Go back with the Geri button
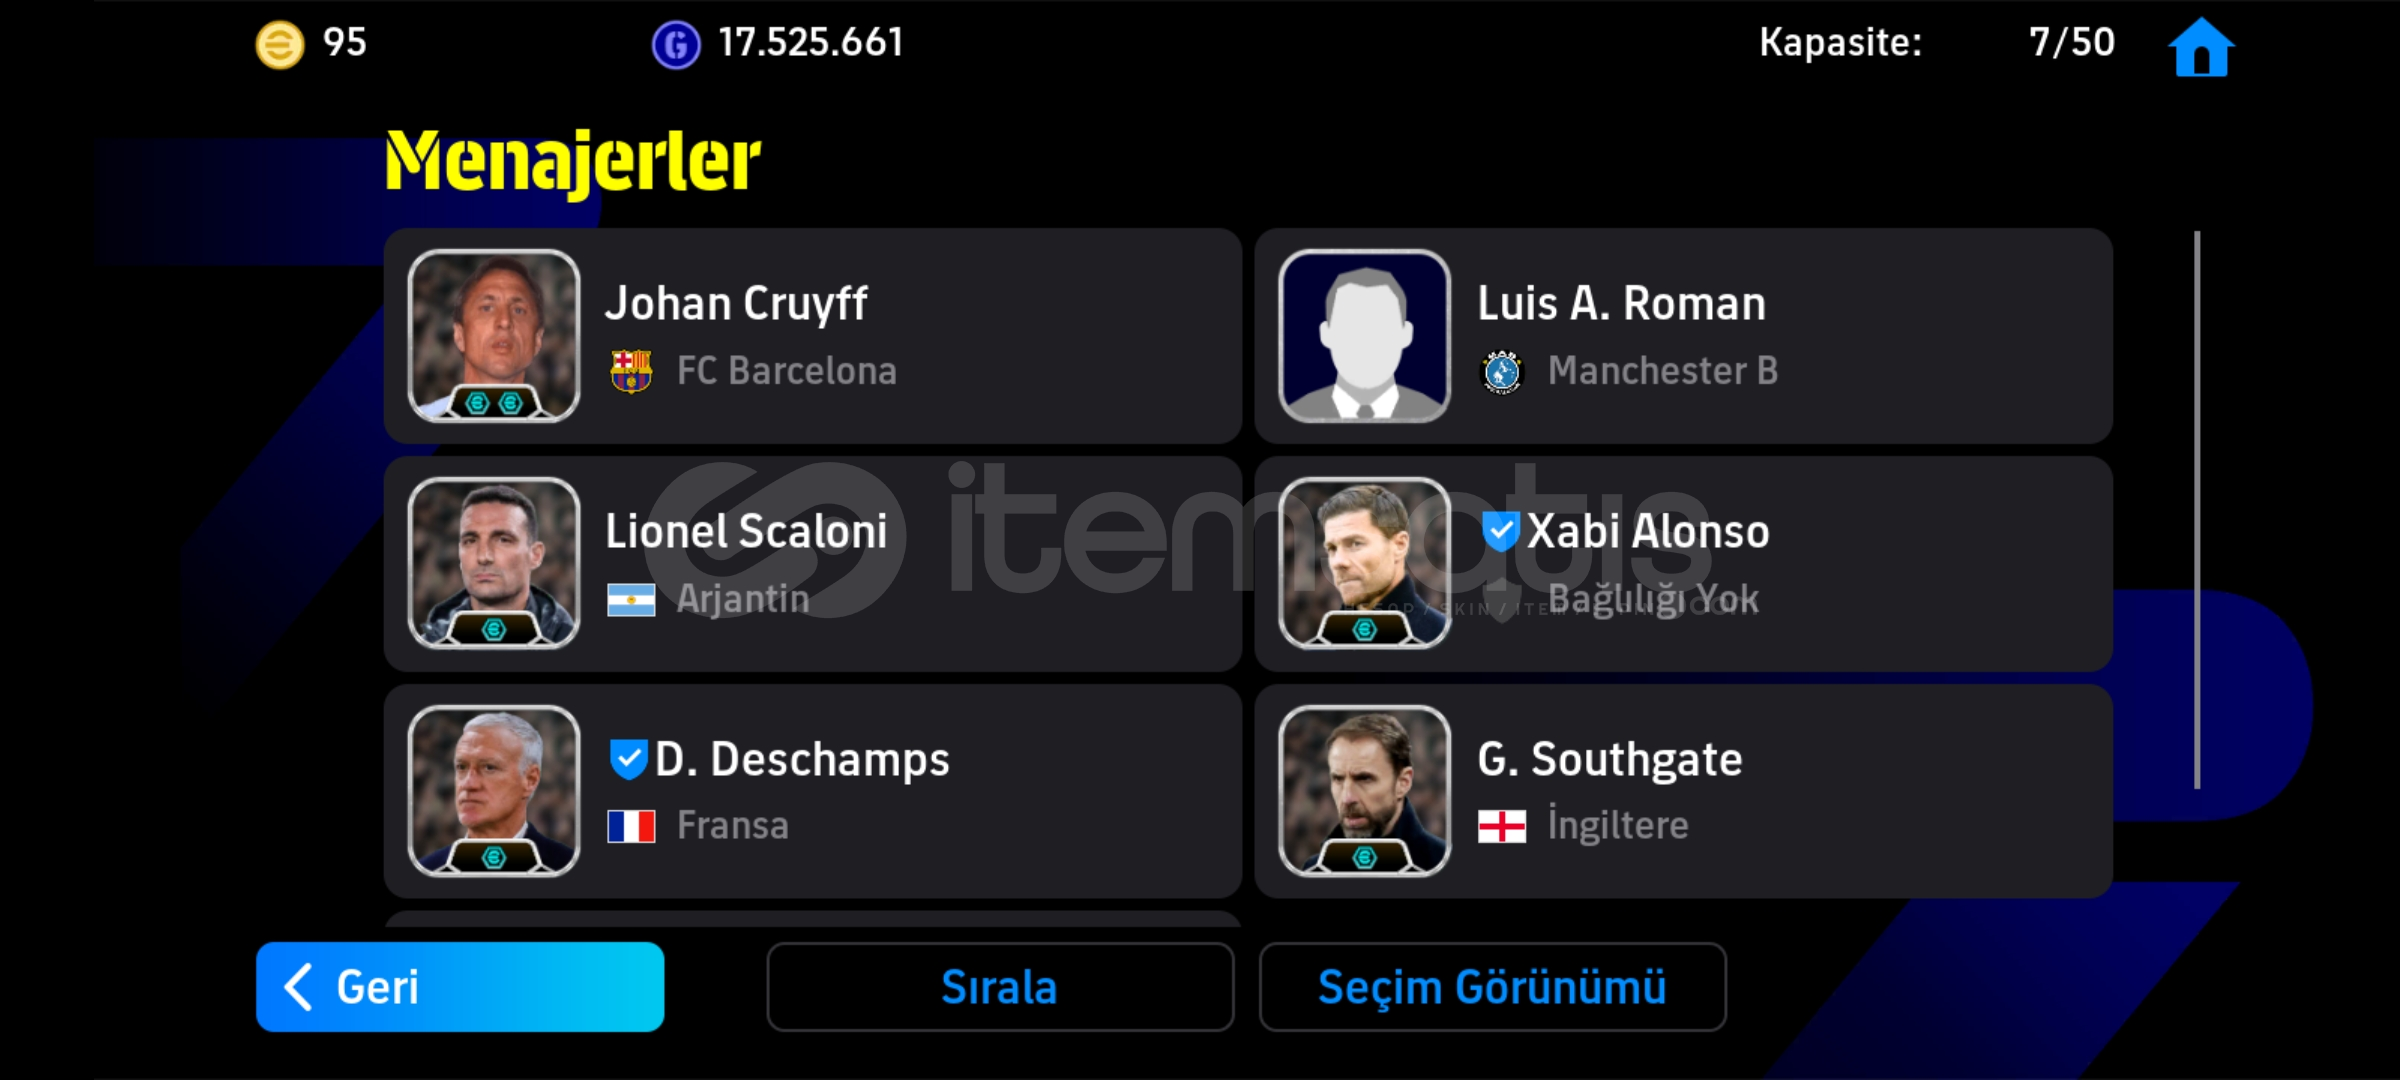 460,987
